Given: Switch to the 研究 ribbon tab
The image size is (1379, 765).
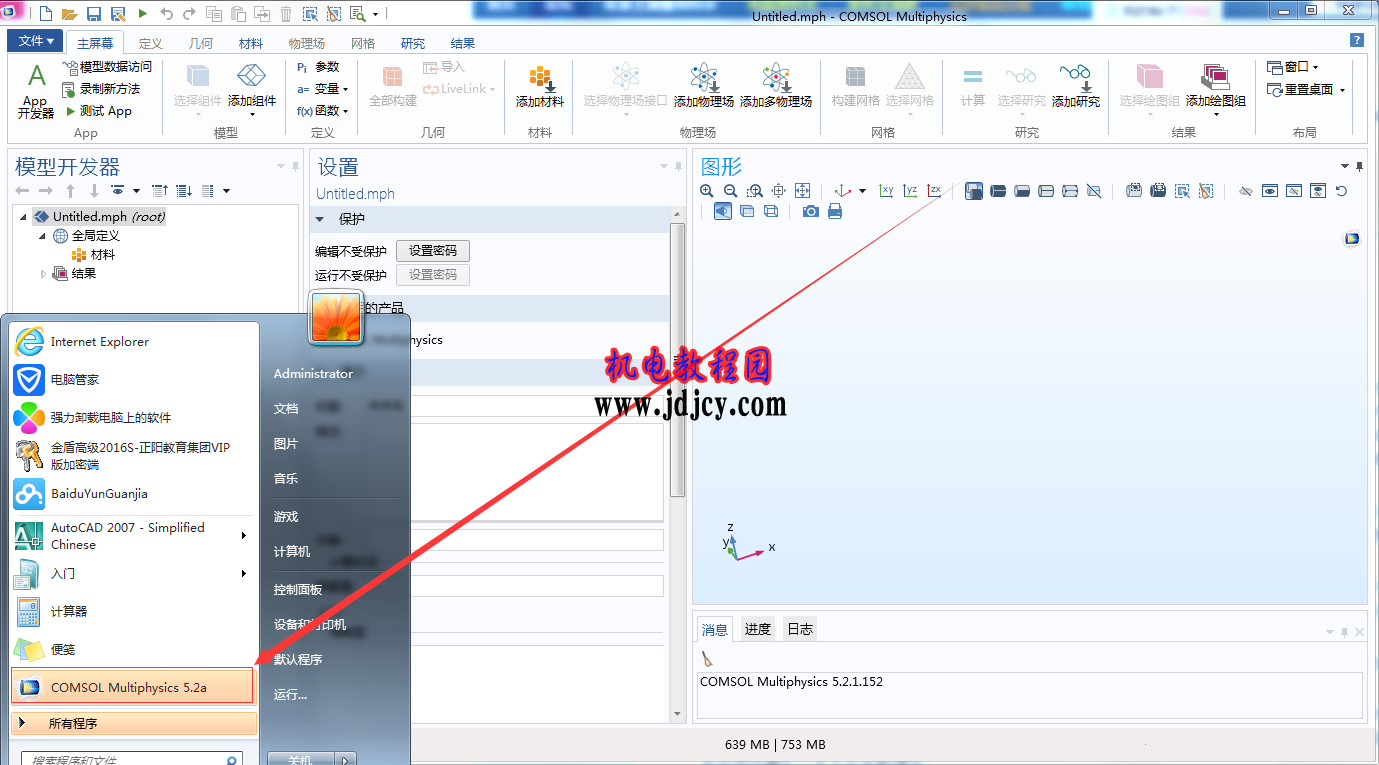Looking at the screenshot, I should 413,43.
